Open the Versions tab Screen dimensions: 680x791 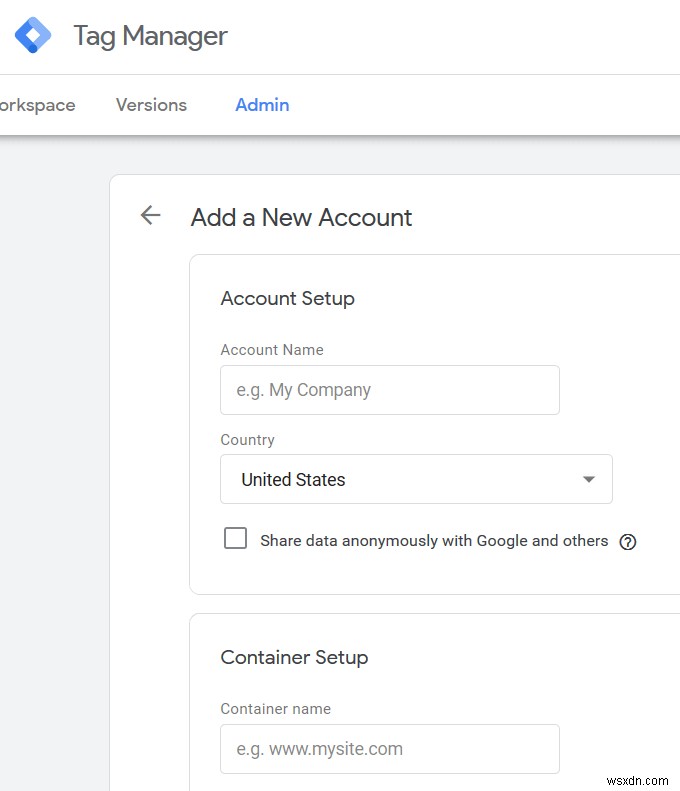(x=151, y=105)
